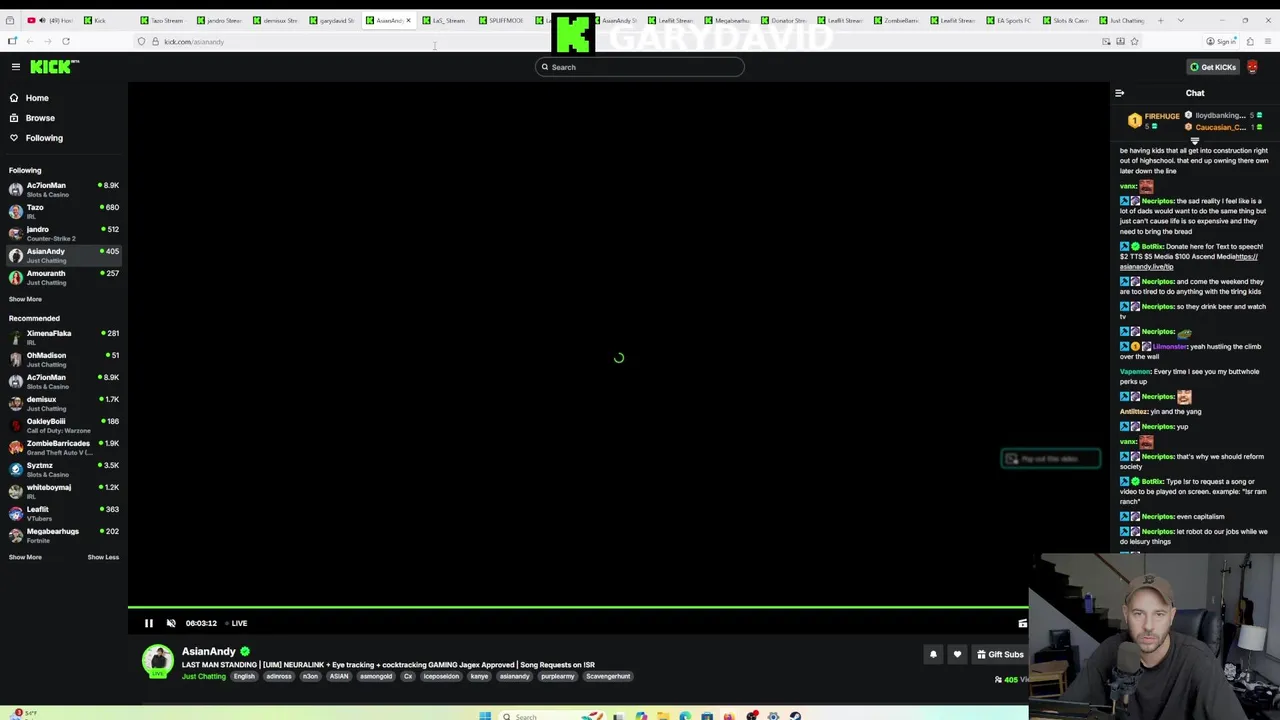Select the asmongold tag
Screen dimensions: 1280x720
[x=376, y=677]
